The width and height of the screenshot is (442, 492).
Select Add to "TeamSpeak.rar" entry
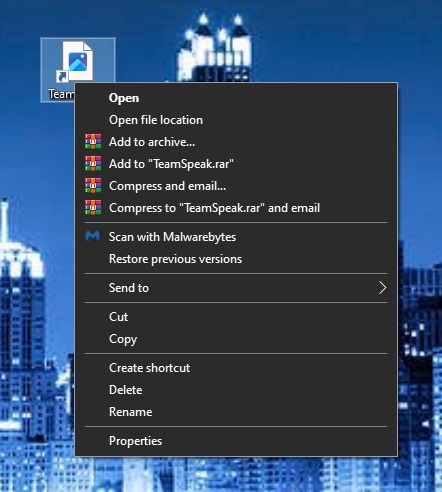pyautogui.click(x=236, y=164)
